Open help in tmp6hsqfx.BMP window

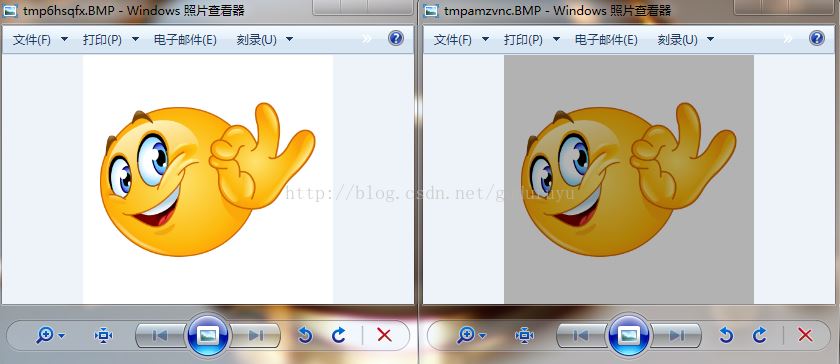pos(396,38)
